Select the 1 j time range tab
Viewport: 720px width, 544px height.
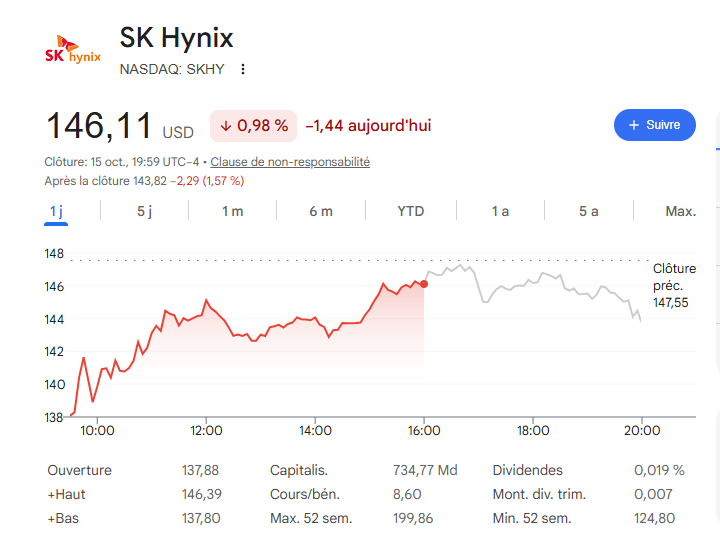(56, 212)
